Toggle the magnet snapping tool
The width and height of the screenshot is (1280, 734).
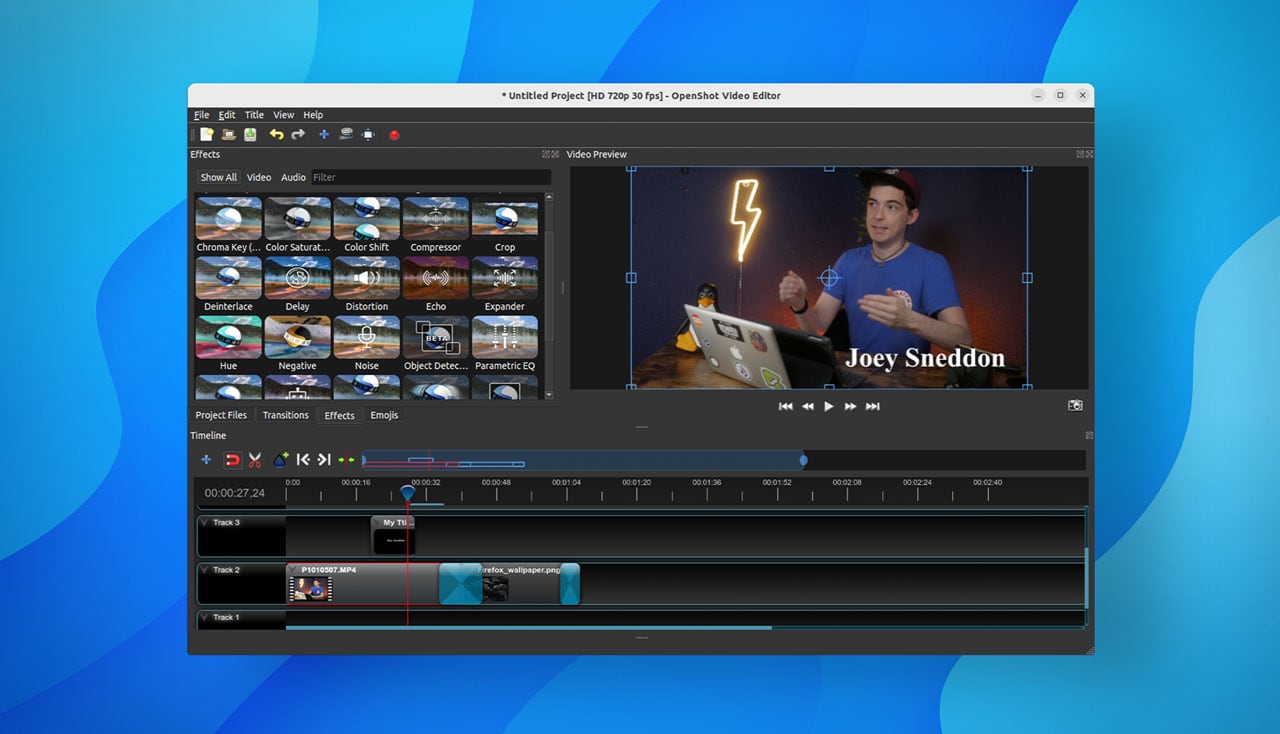pos(232,460)
